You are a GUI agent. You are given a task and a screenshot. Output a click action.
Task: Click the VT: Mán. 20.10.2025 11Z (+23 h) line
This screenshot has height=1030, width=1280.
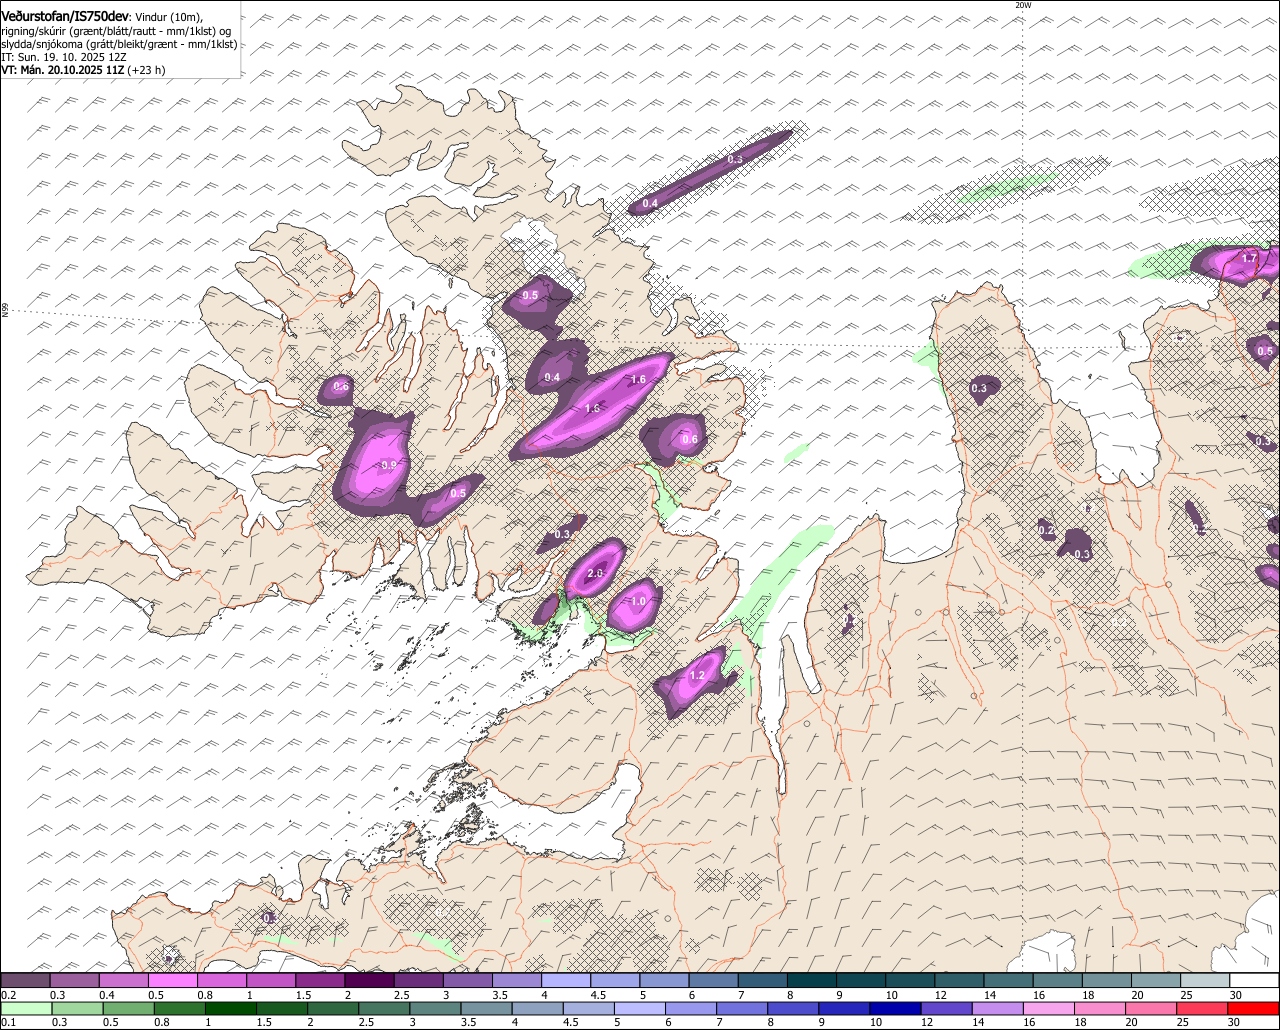(x=83, y=71)
